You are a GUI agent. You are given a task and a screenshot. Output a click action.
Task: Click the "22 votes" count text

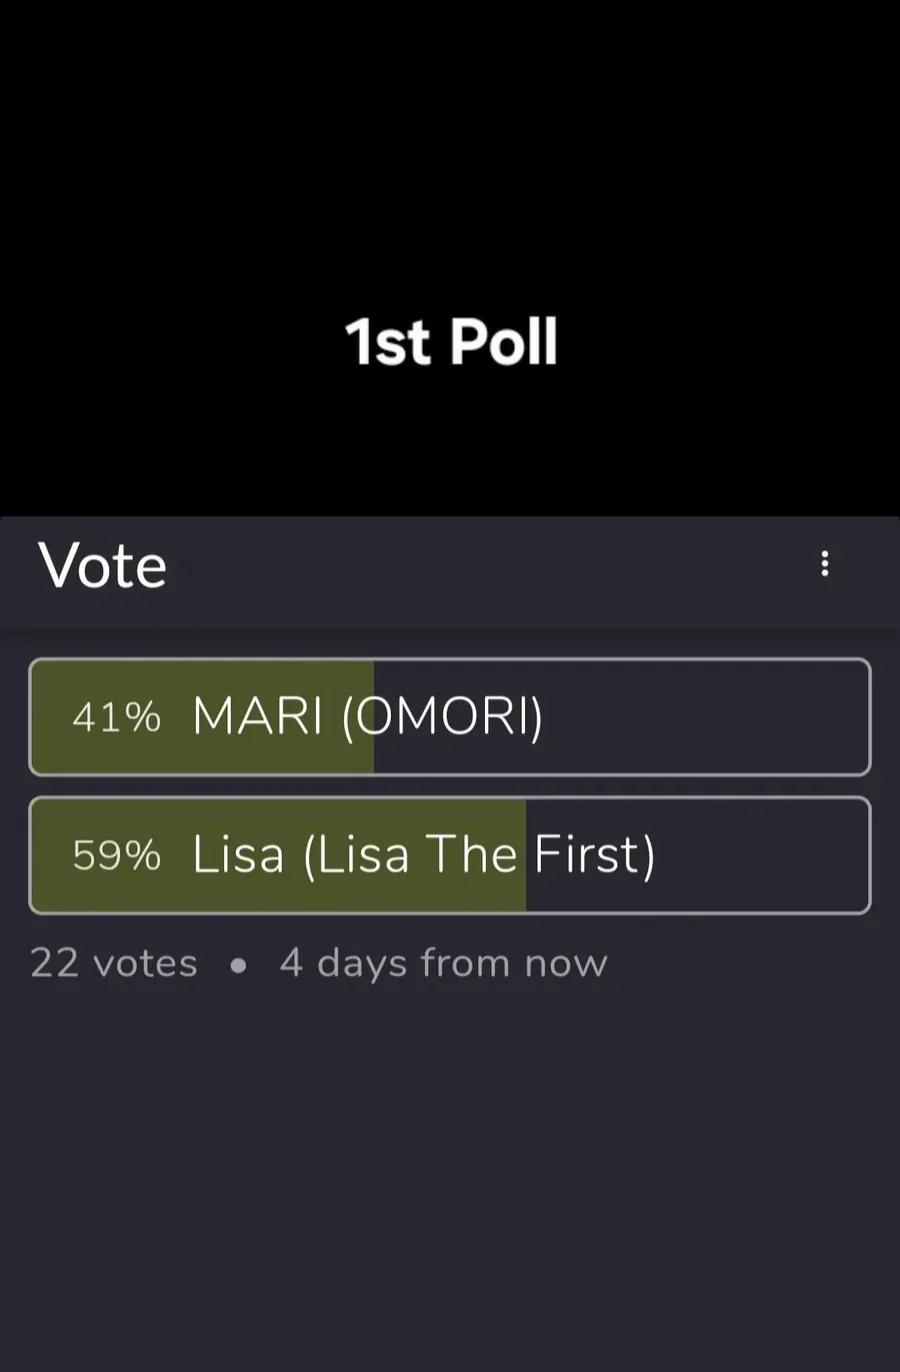[x=114, y=963]
